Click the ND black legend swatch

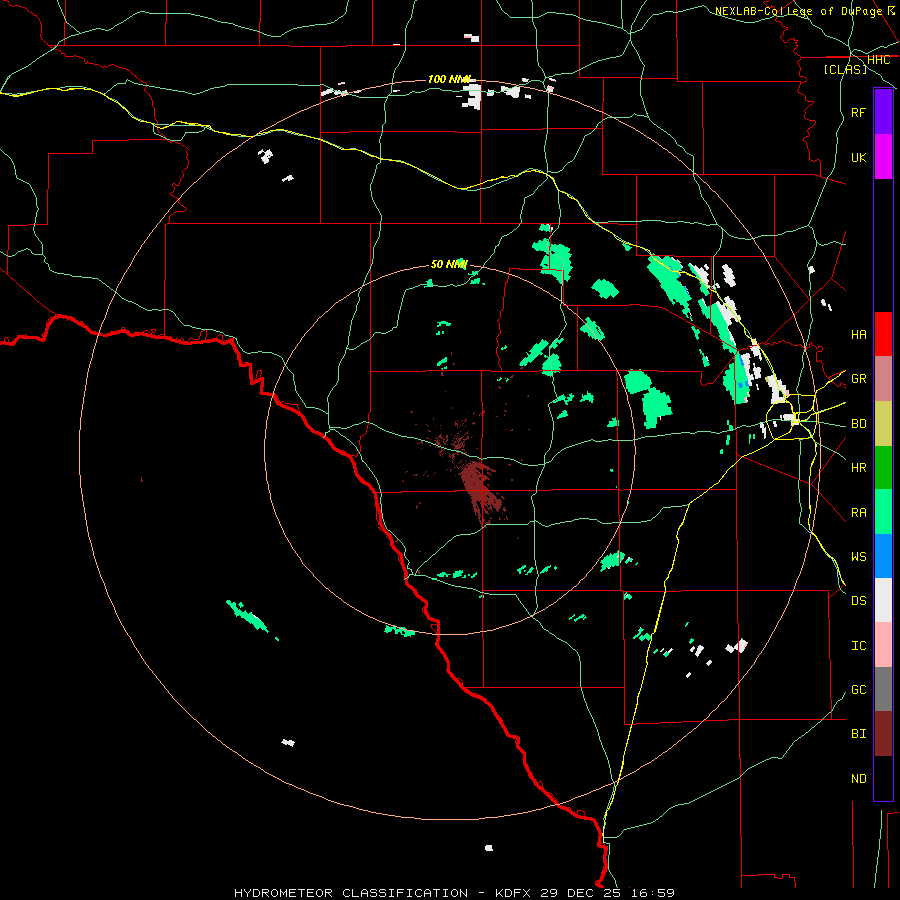pos(883,778)
